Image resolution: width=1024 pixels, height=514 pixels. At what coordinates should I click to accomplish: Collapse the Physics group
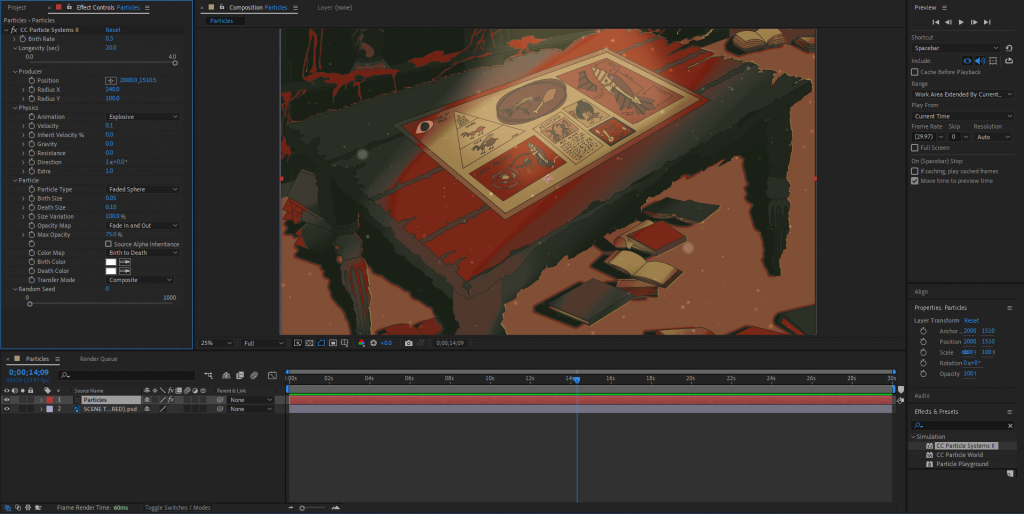point(15,108)
